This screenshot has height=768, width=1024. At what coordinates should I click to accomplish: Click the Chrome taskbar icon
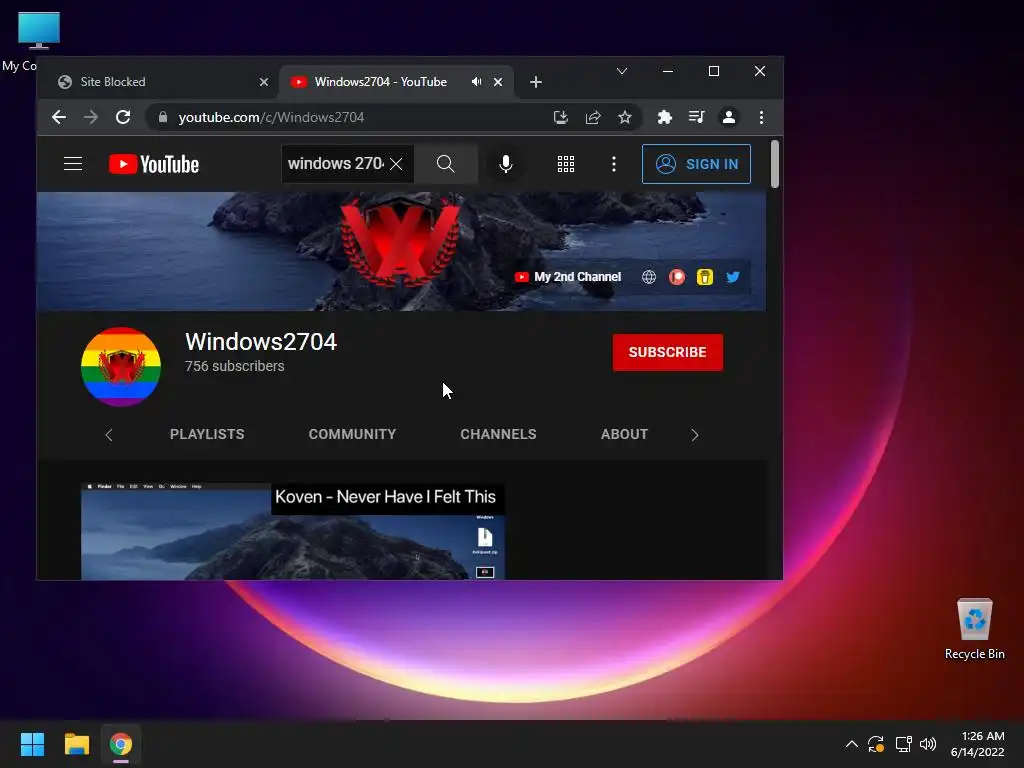[x=121, y=744]
